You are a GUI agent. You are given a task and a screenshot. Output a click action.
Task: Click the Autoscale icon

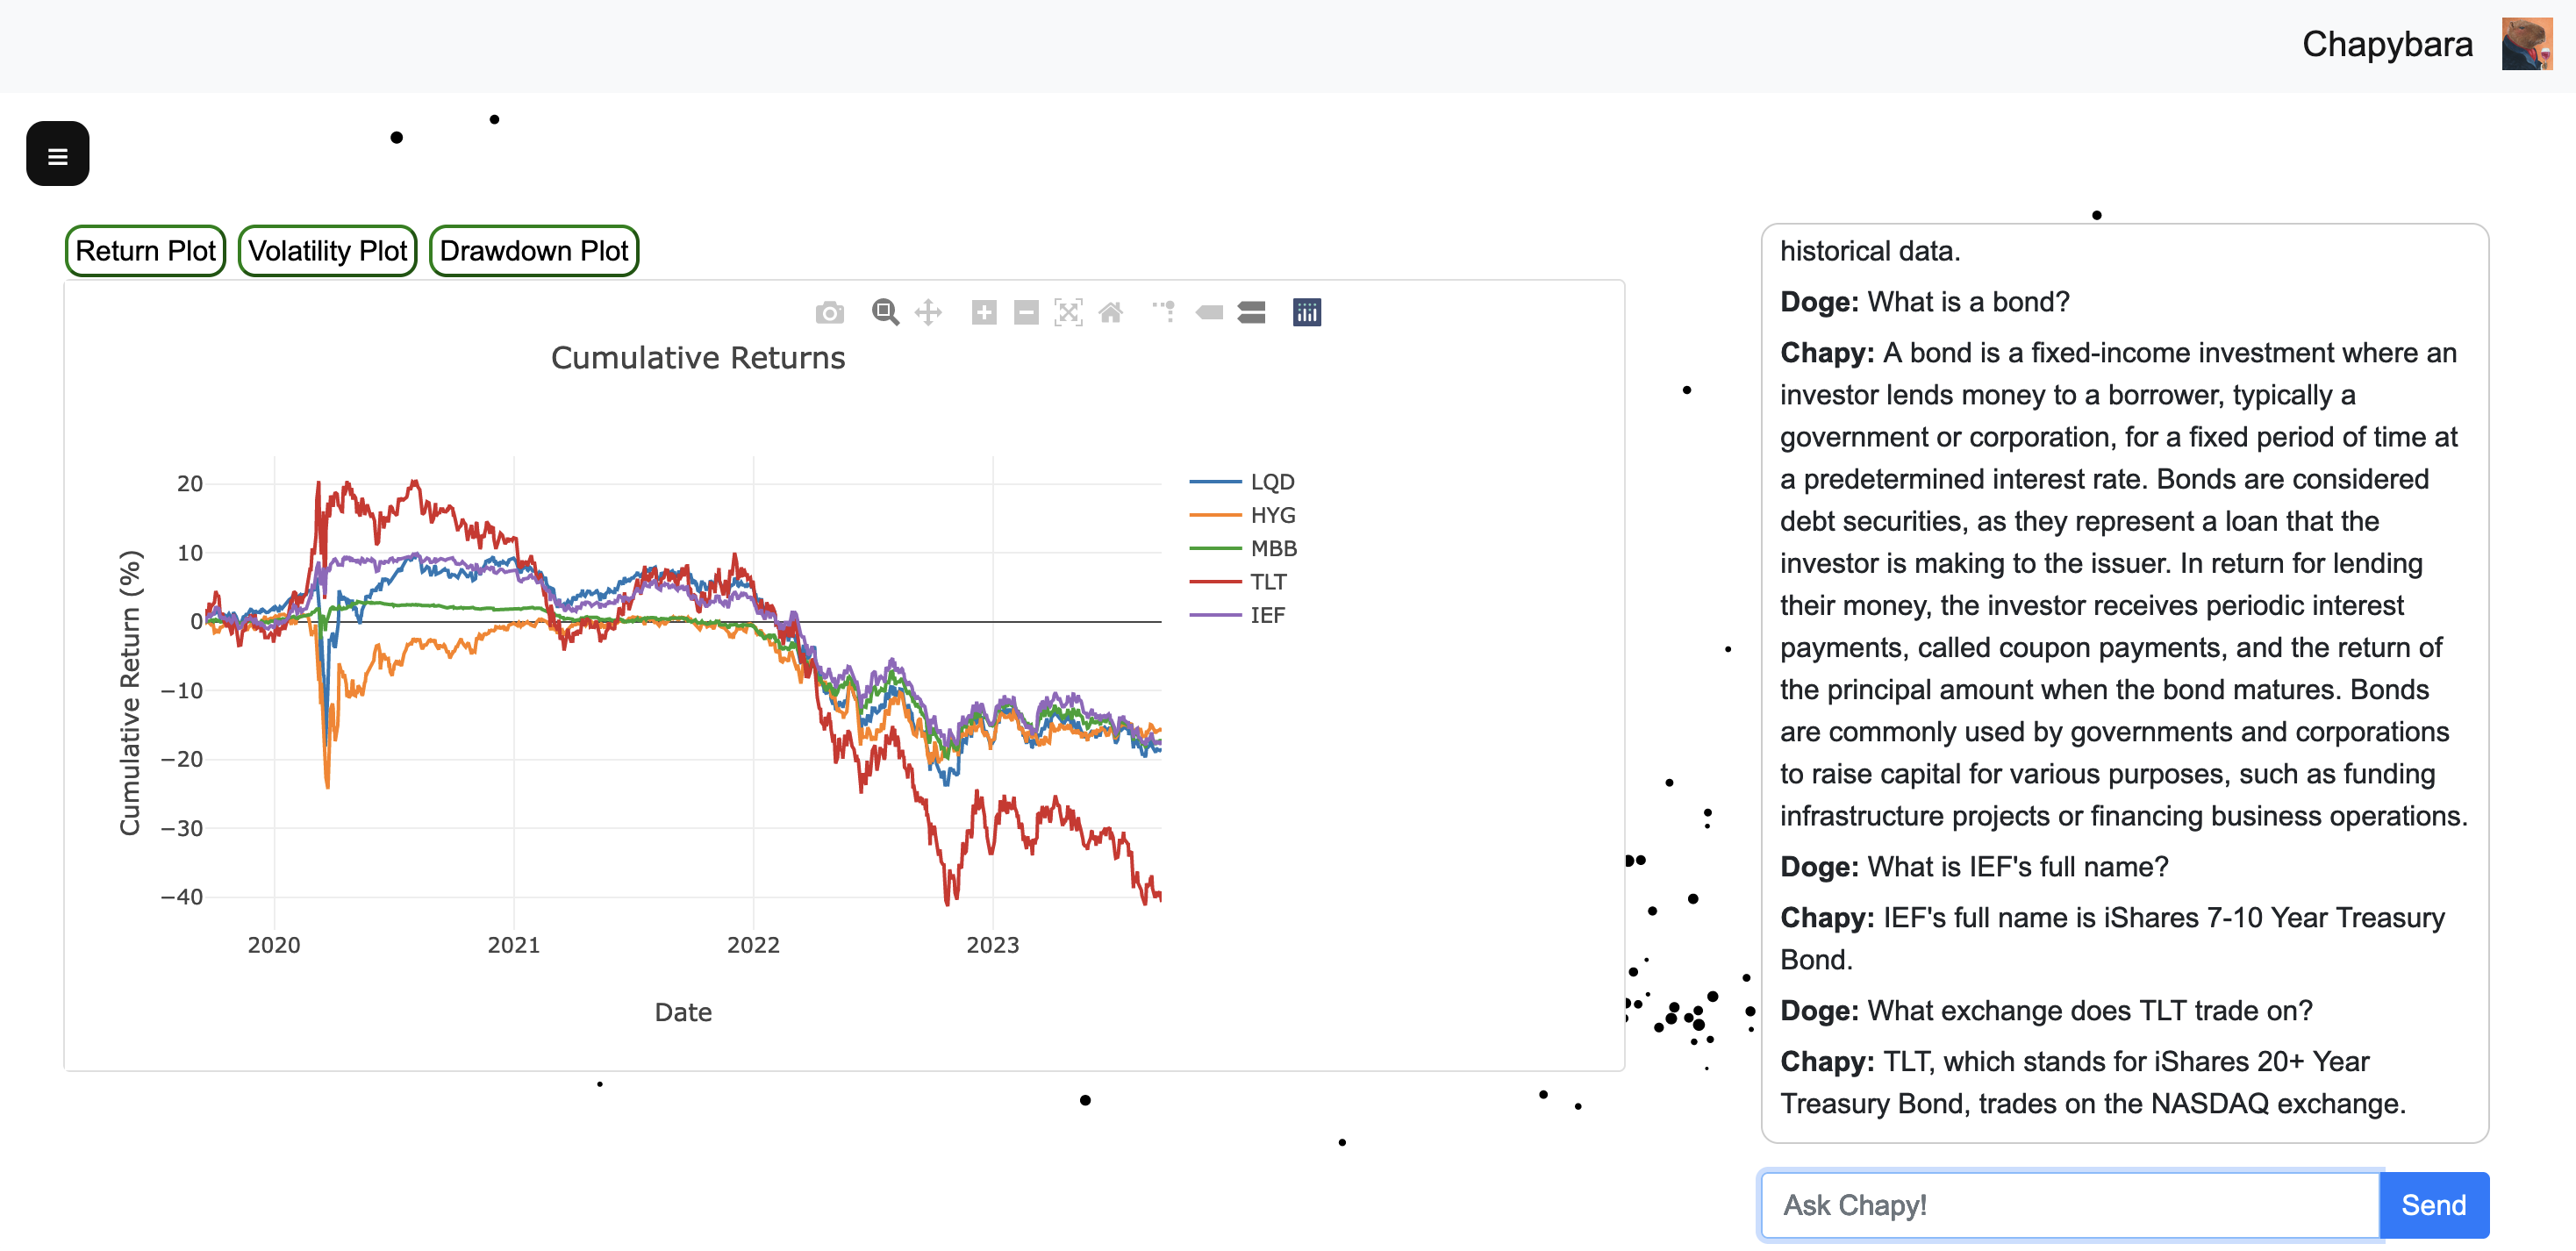[x=1068, y=313]
